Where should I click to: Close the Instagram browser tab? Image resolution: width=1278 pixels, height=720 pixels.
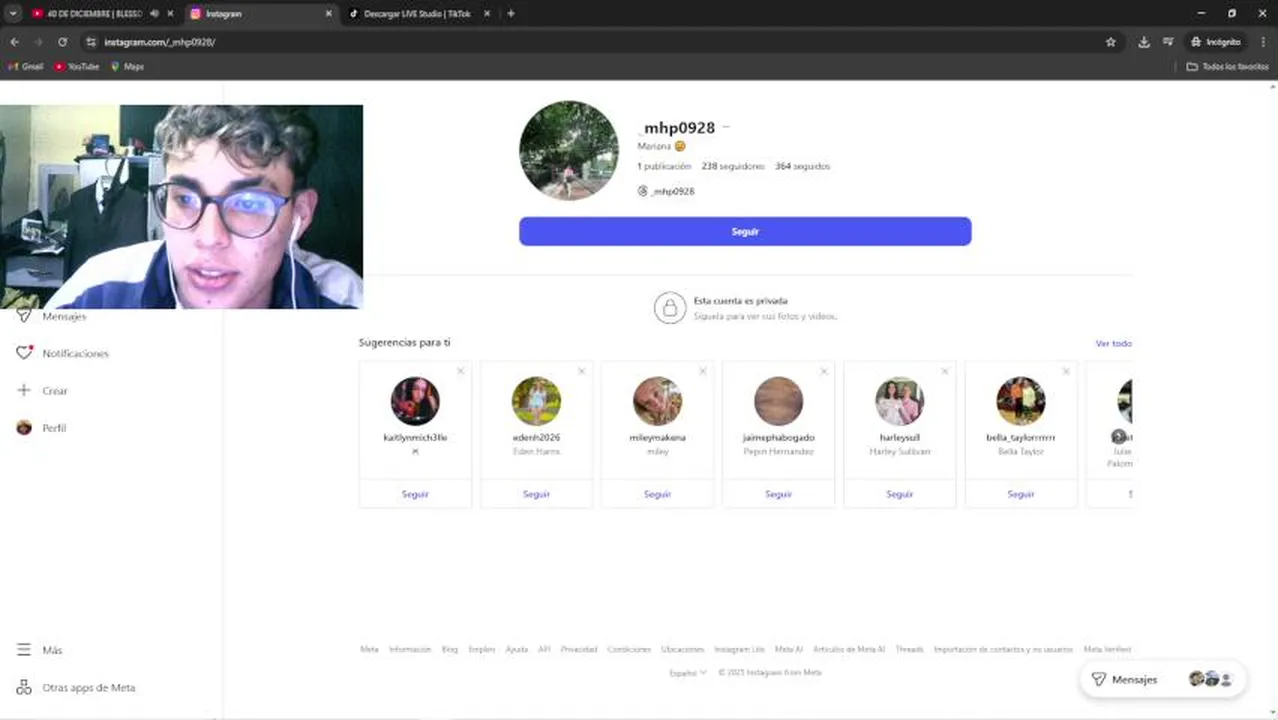pyautogui.click(x=329, y=14)
